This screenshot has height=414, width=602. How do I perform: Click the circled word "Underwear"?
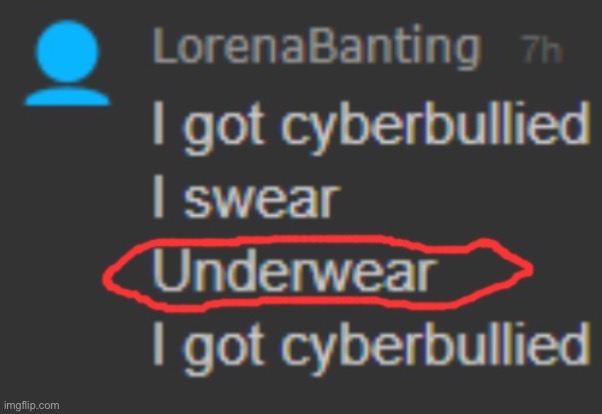tap(295, 271)
